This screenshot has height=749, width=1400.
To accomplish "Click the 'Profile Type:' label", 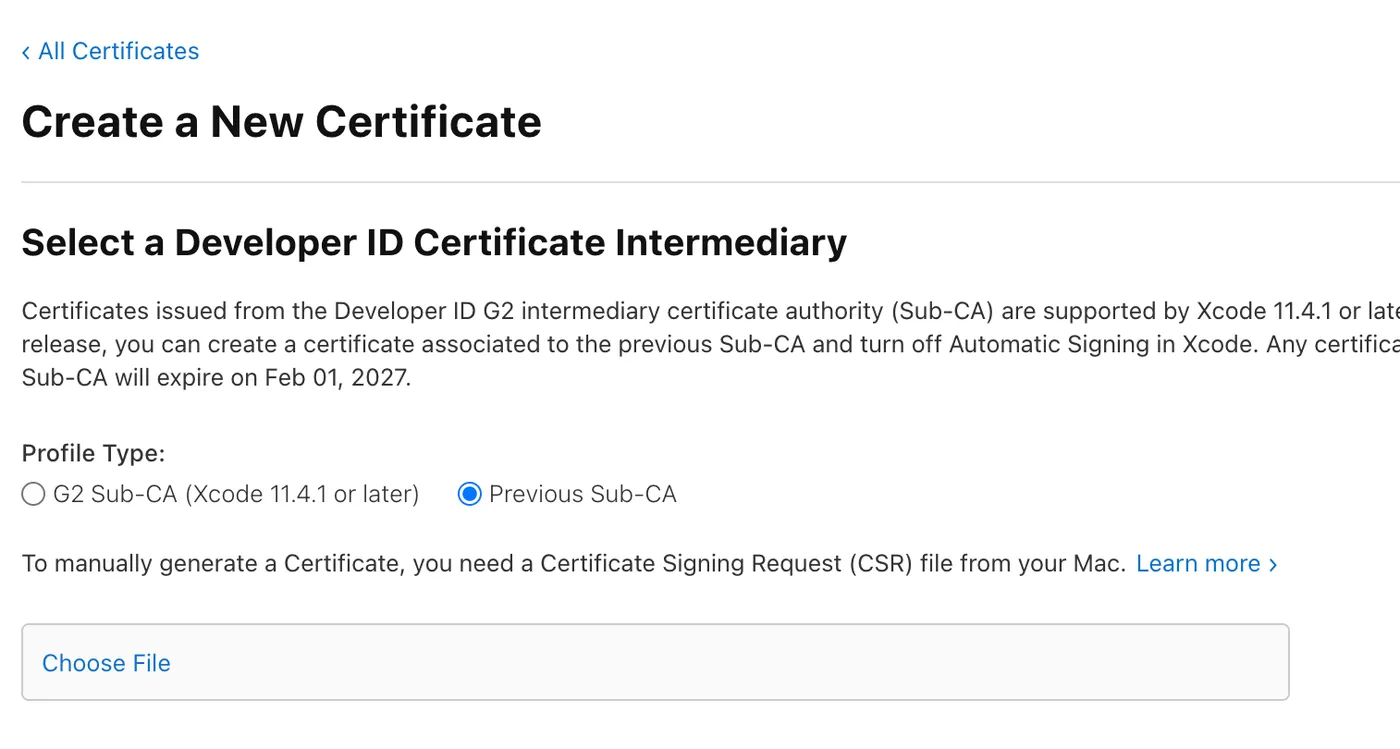I will coord(93,453).
